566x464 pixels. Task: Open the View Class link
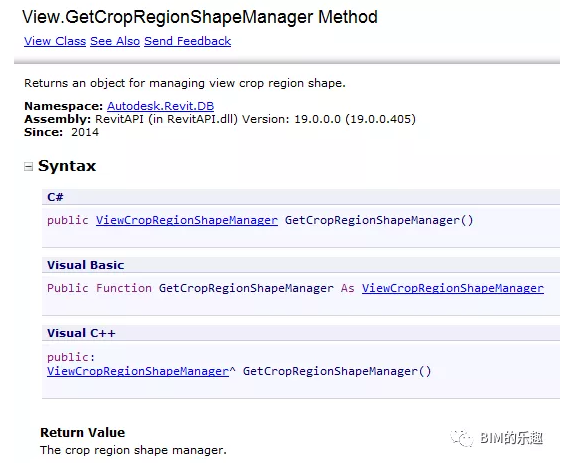coord(55,41)
